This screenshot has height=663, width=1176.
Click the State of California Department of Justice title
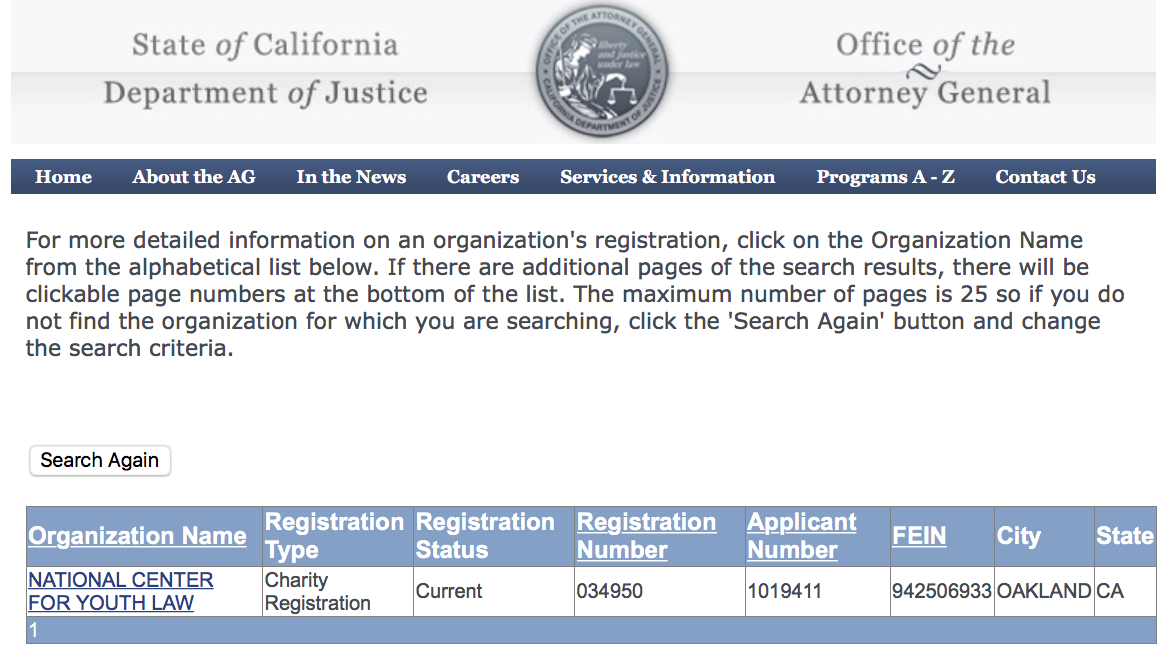(265, 69)
